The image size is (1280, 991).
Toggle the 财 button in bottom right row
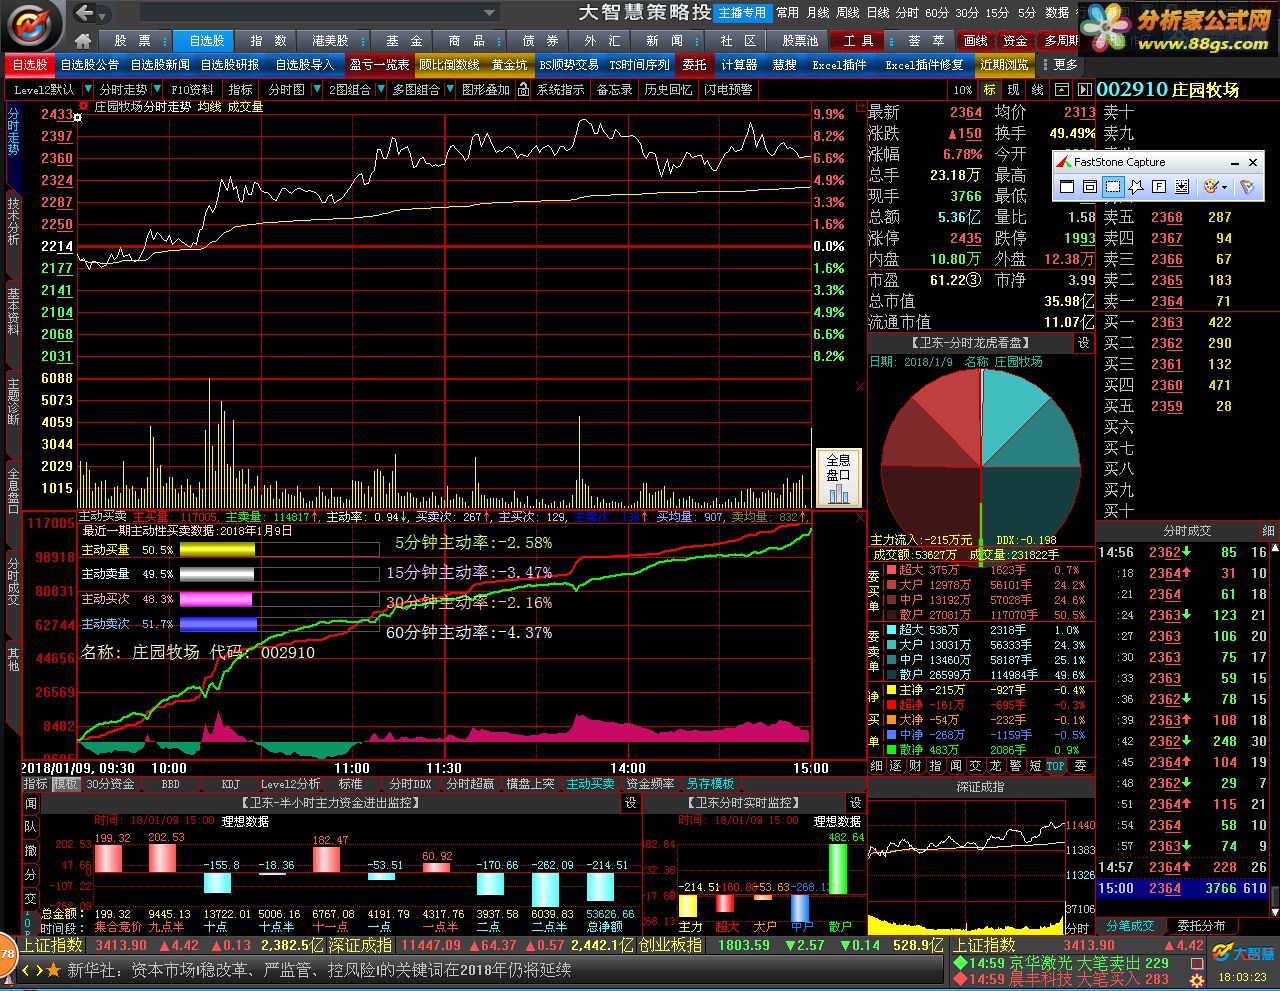[x=915, y=766]
